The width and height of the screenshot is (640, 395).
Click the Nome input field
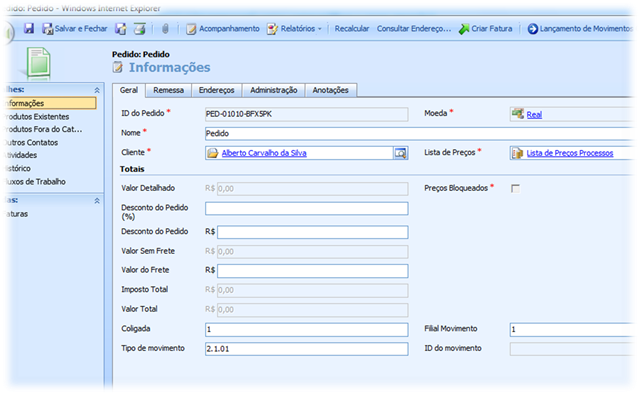tap(420, 134)
